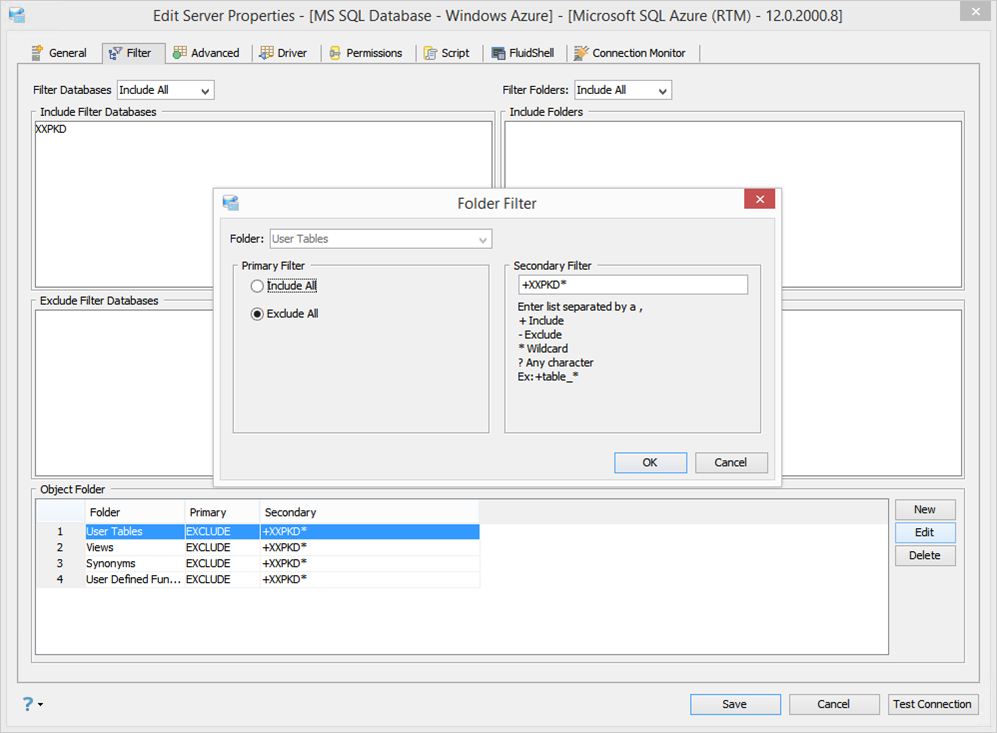Click row number 4 in Object Folder
The width and height of the screenshot is (997, 733).
point(60,579)
